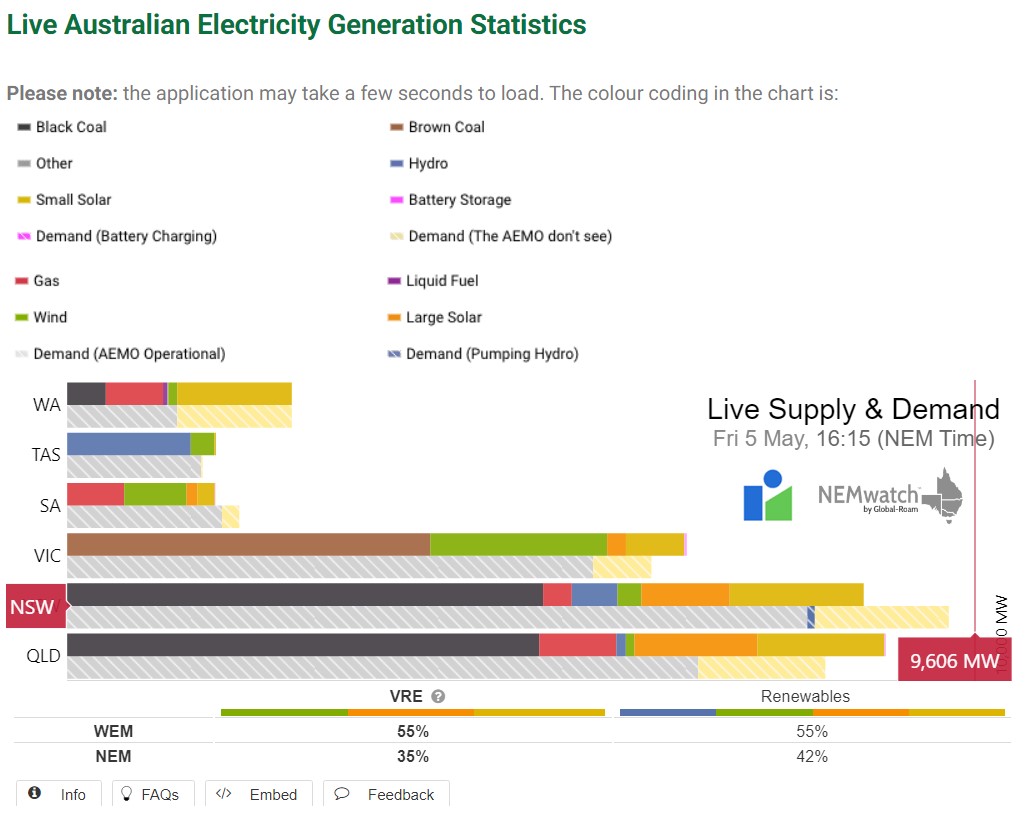
Task: Click the blue hydro segment in TAS bar
Action: 128,444
